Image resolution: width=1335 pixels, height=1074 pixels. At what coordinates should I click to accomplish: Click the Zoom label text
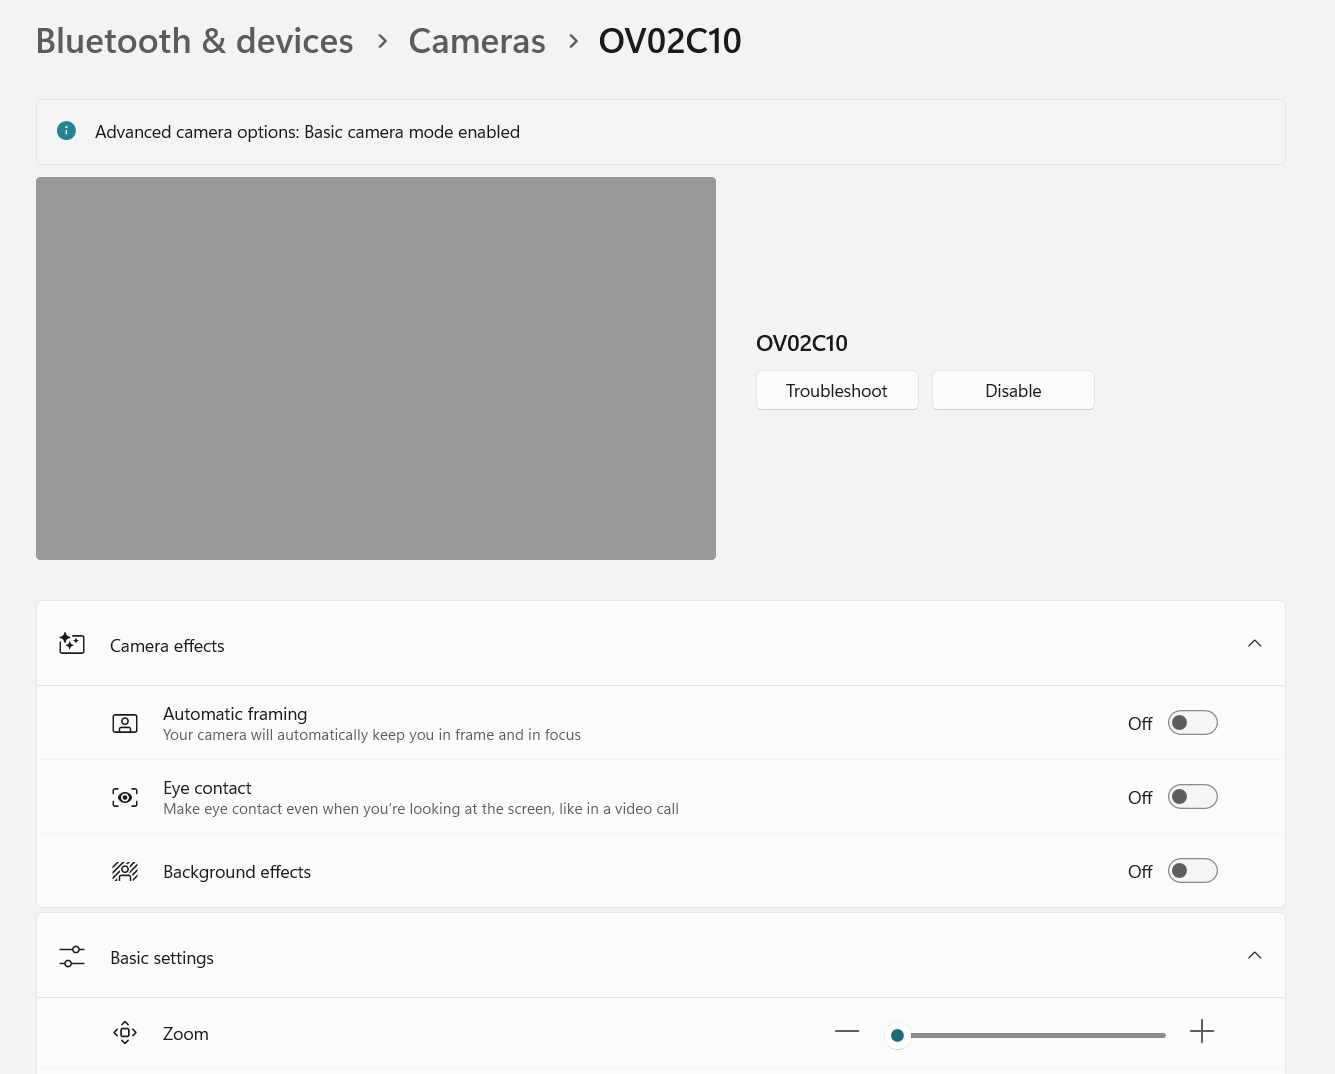(x=186, y=1034)
